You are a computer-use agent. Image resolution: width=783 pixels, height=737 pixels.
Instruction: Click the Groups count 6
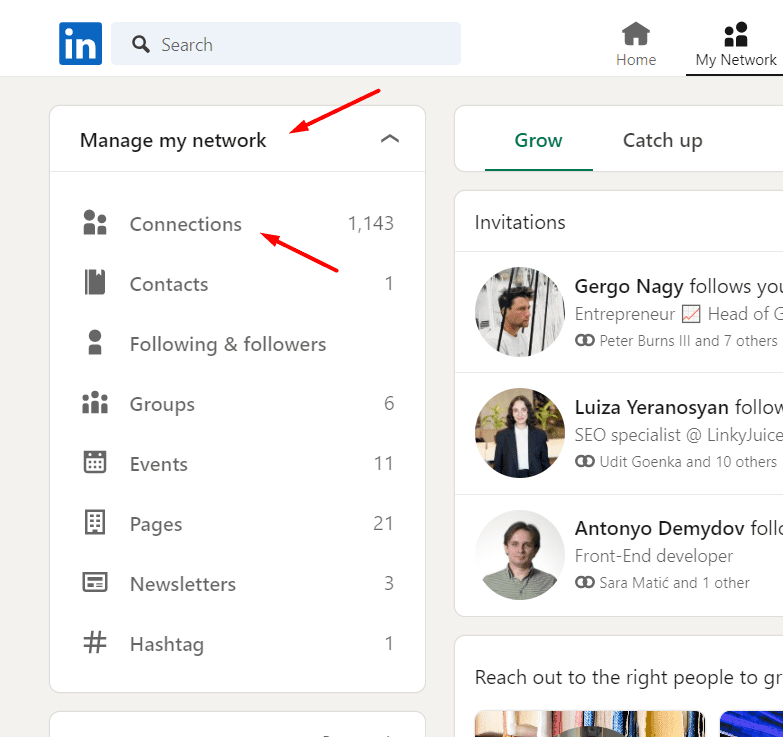tap(389, 403)
